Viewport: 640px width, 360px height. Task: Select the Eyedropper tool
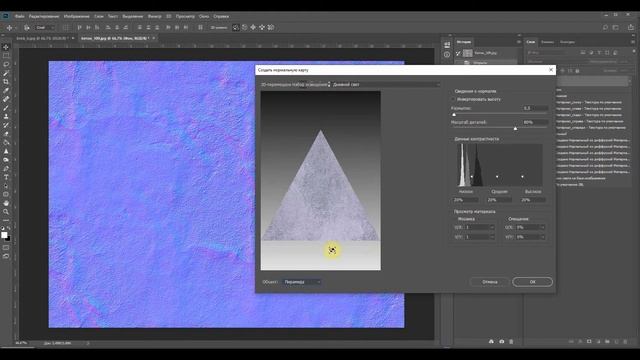(x=6, y=90)
